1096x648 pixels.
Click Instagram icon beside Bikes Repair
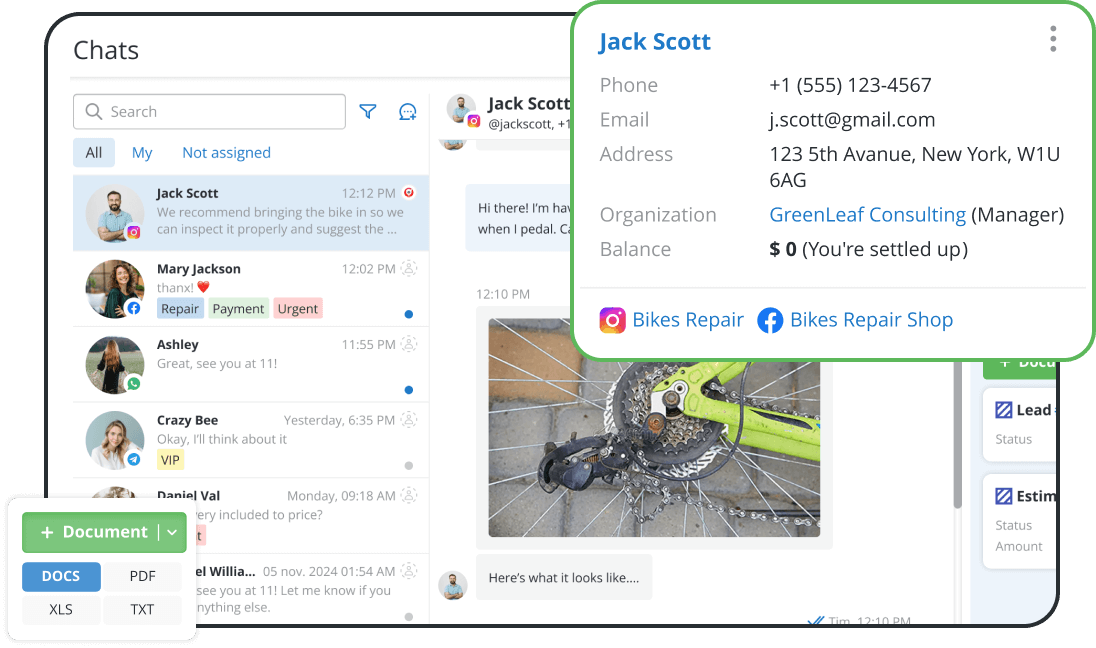tap(612, 320)
